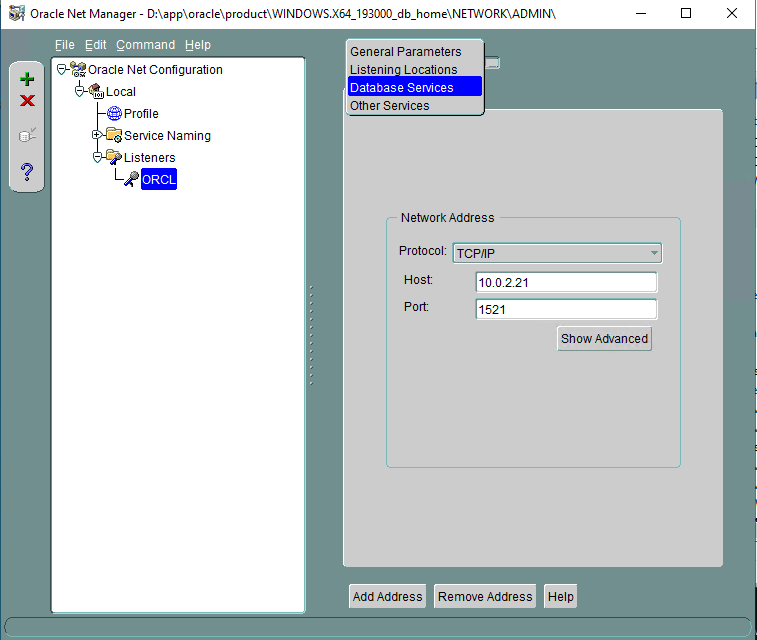Select Other Services from the list

415,106
